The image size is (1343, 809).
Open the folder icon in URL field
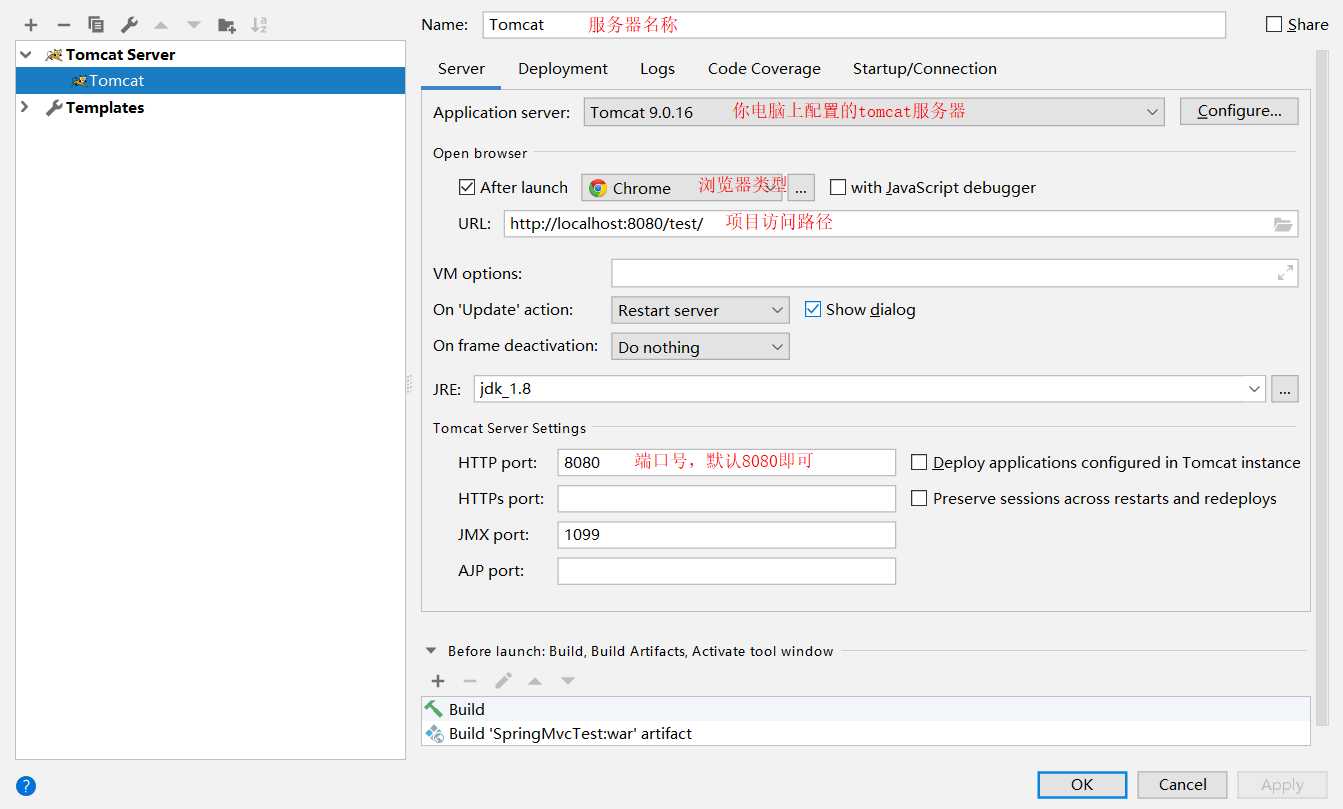(x=1283, y=224)
